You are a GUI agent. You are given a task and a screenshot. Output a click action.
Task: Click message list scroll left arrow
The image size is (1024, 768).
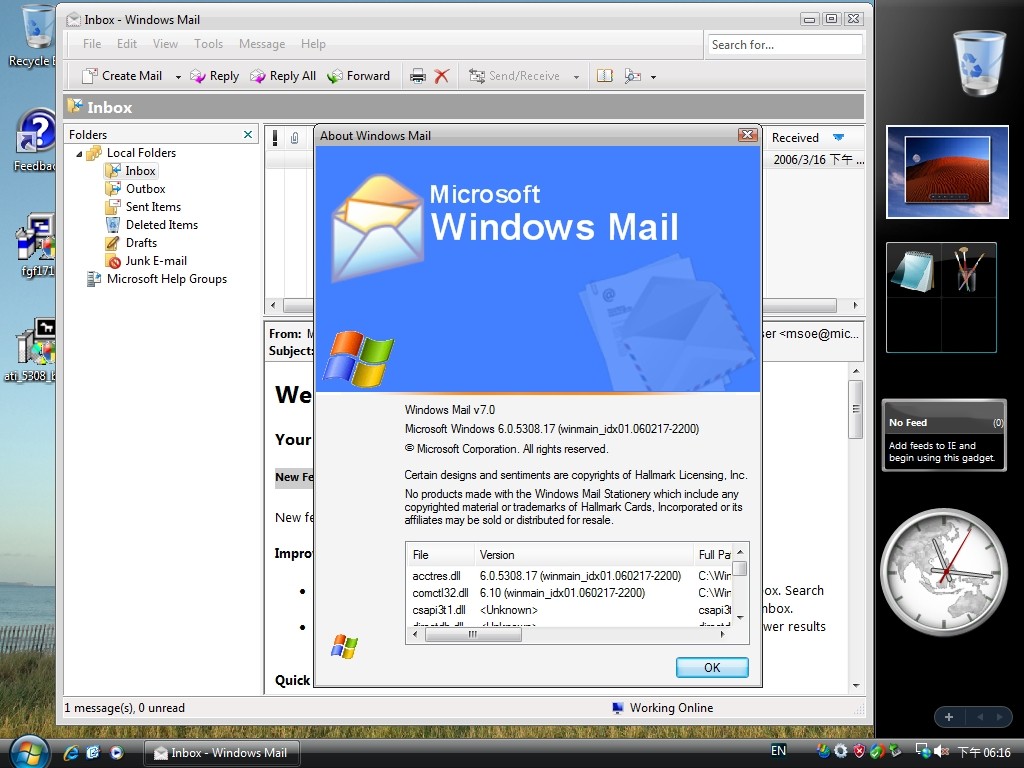[x=273, y=306]
